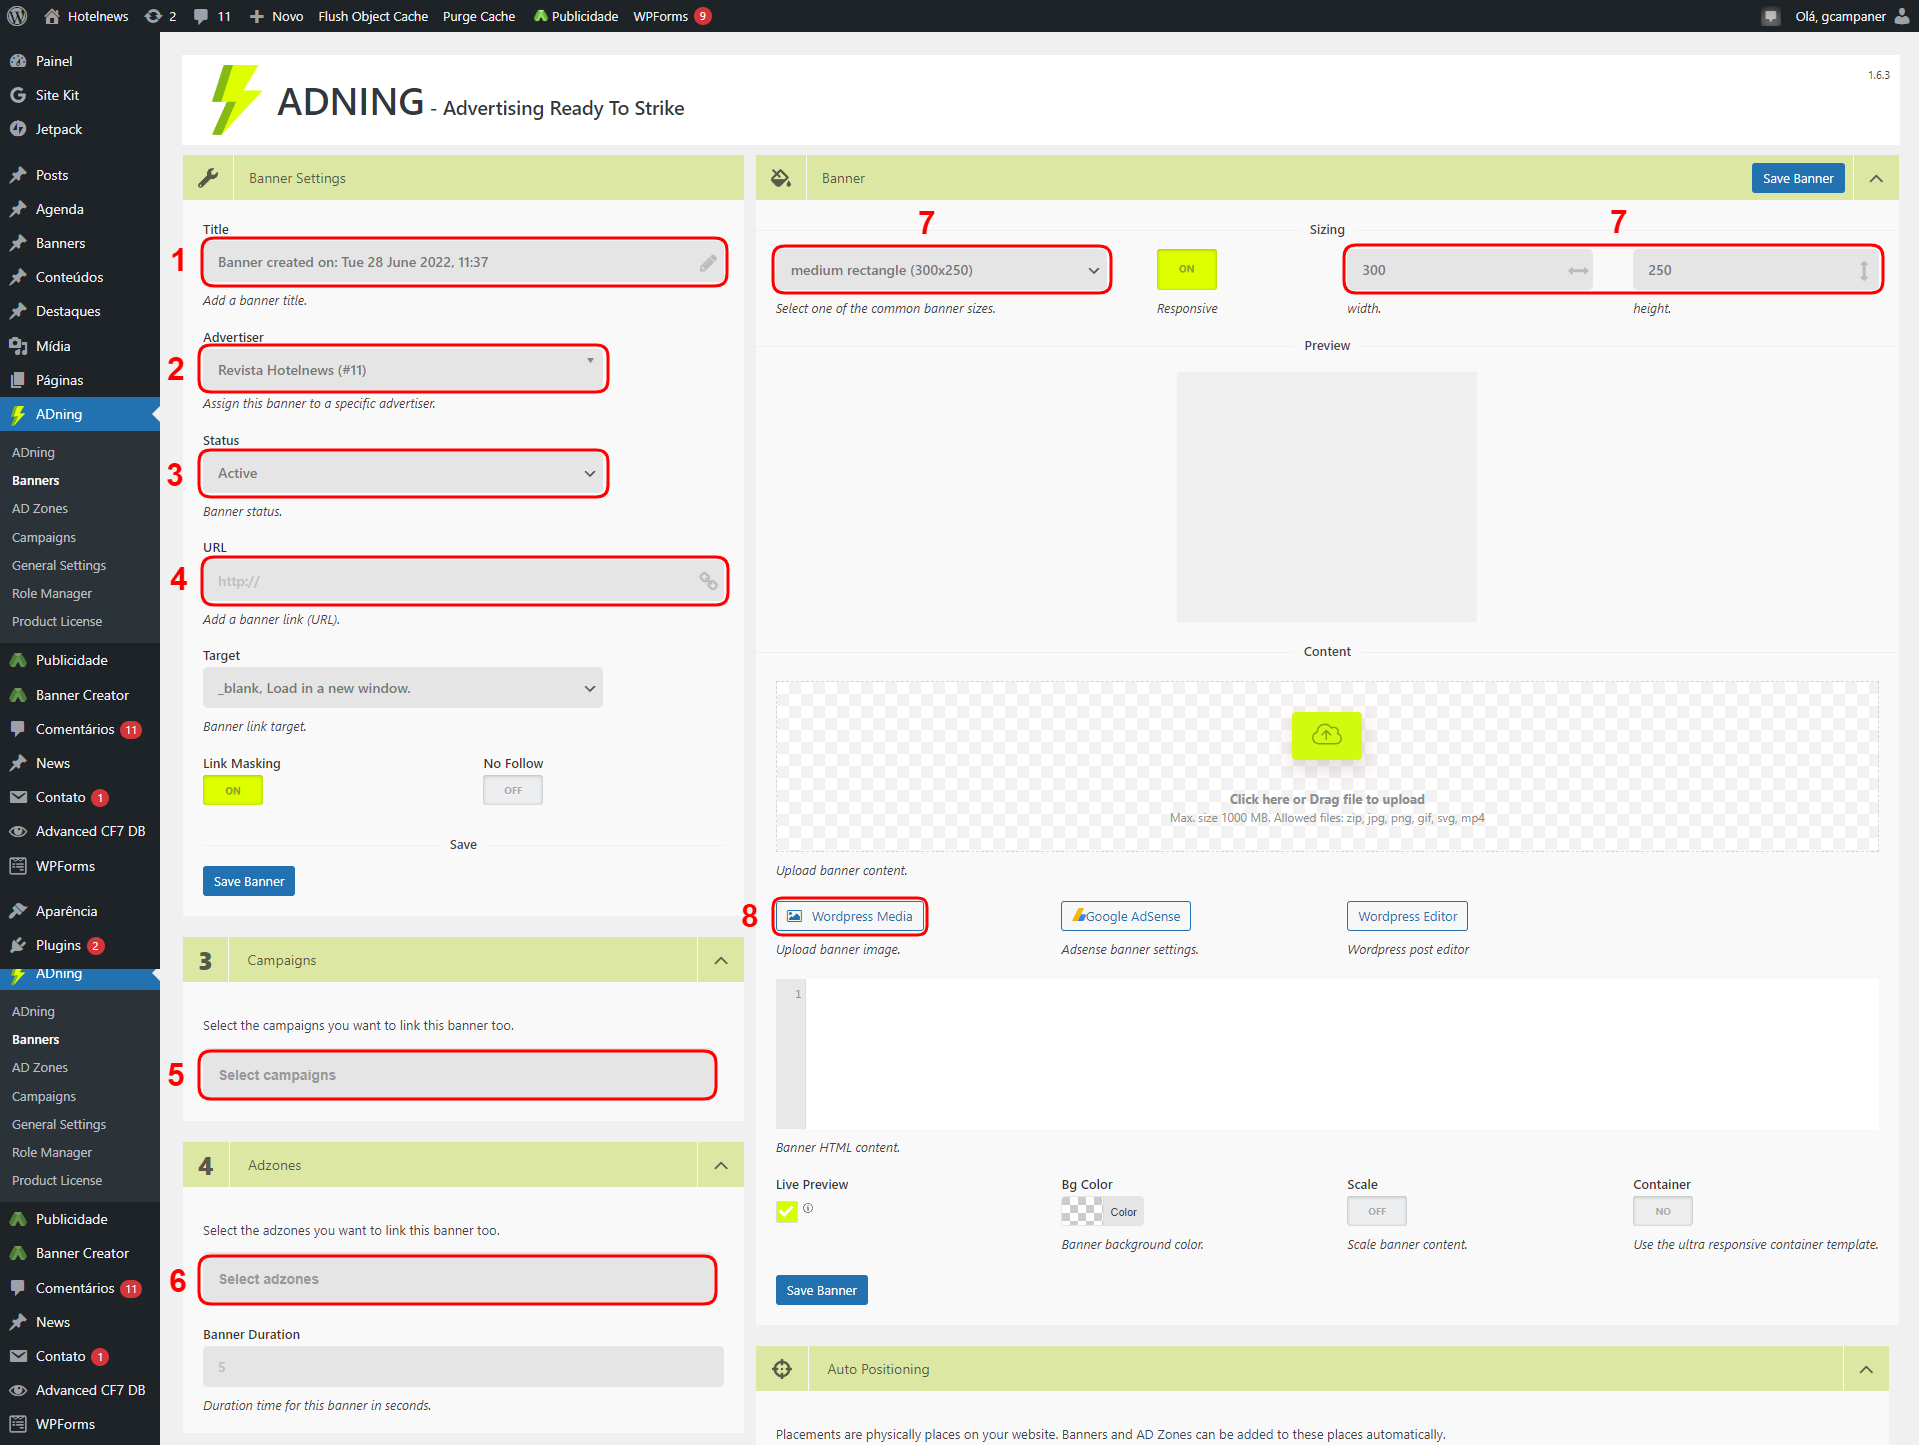Open AD Zones in ADning submenu

click(40, 509)
